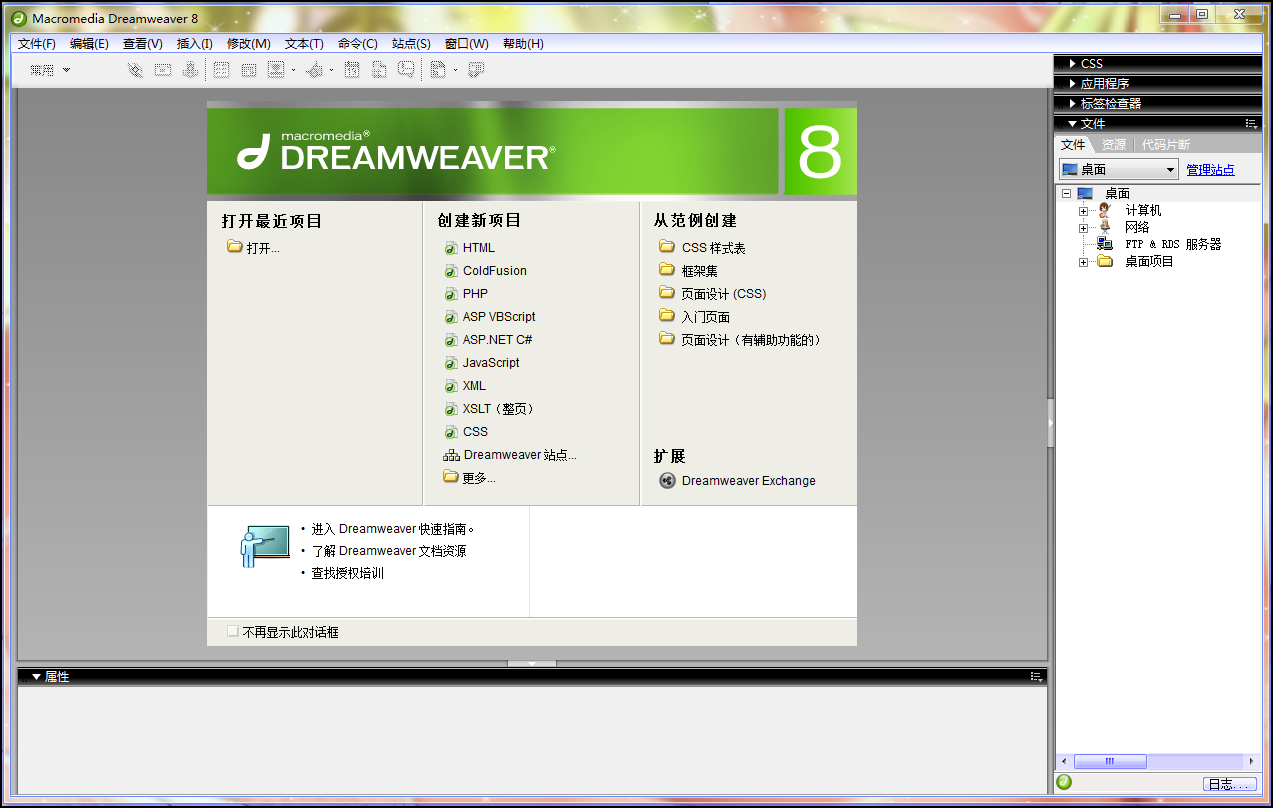Click the Named Anchor icon
This screenshot has height=808, width=1273.
click(x=190, y=70)
